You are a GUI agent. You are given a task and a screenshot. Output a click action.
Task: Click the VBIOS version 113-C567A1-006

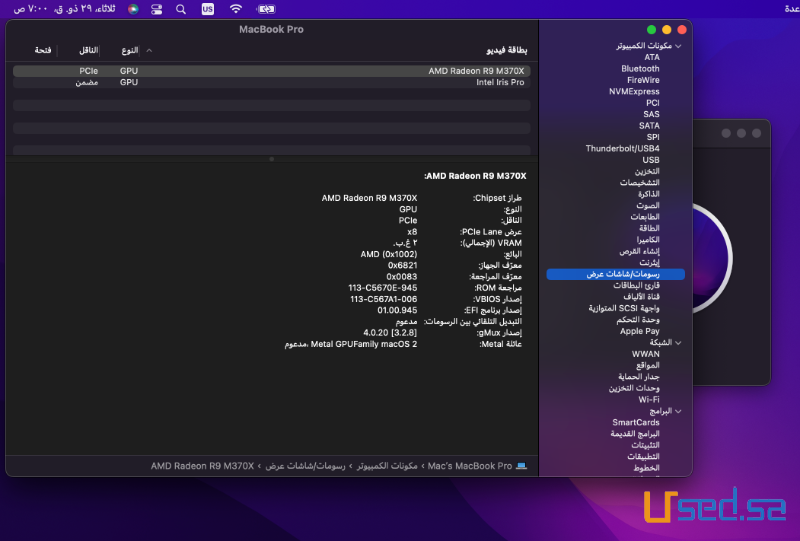pos(383,299)
